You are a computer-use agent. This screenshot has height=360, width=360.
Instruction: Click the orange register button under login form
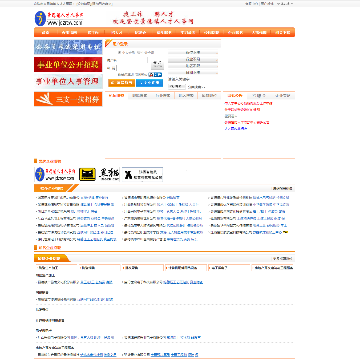click(x=121, y=83)
